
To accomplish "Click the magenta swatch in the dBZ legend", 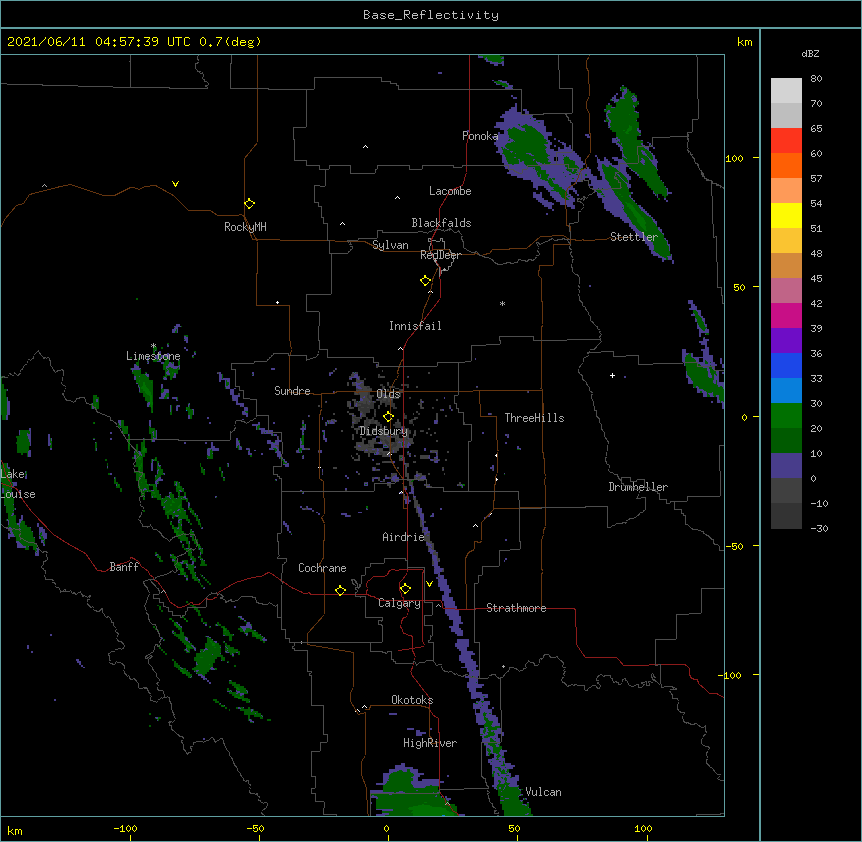I will pyautogui.click(x=786, y=315).
